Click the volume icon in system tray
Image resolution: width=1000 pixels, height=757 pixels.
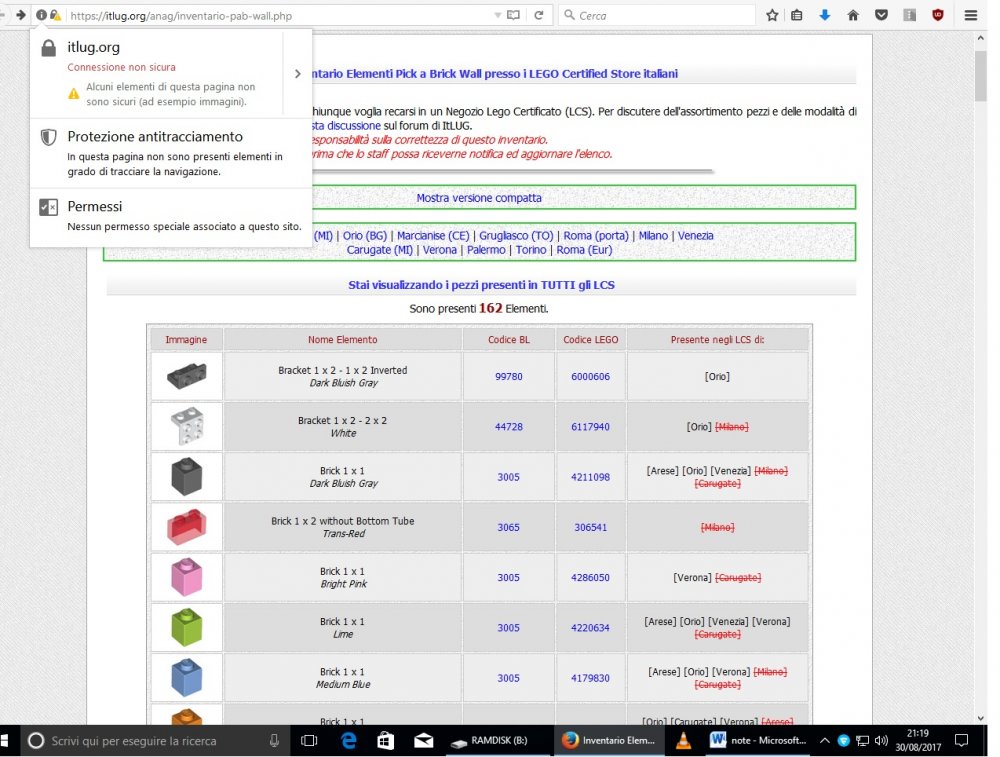click(881, 740)
